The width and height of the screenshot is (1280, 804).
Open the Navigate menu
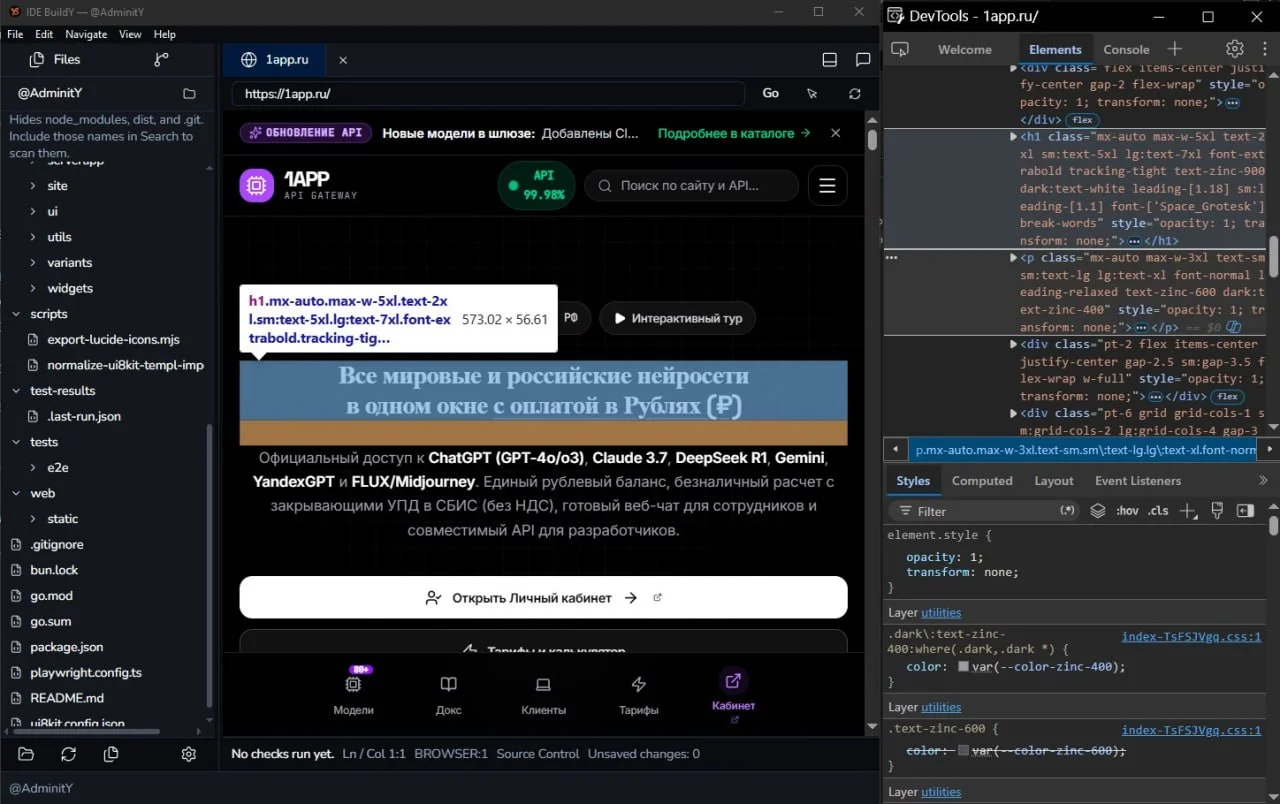click(86, 34)
